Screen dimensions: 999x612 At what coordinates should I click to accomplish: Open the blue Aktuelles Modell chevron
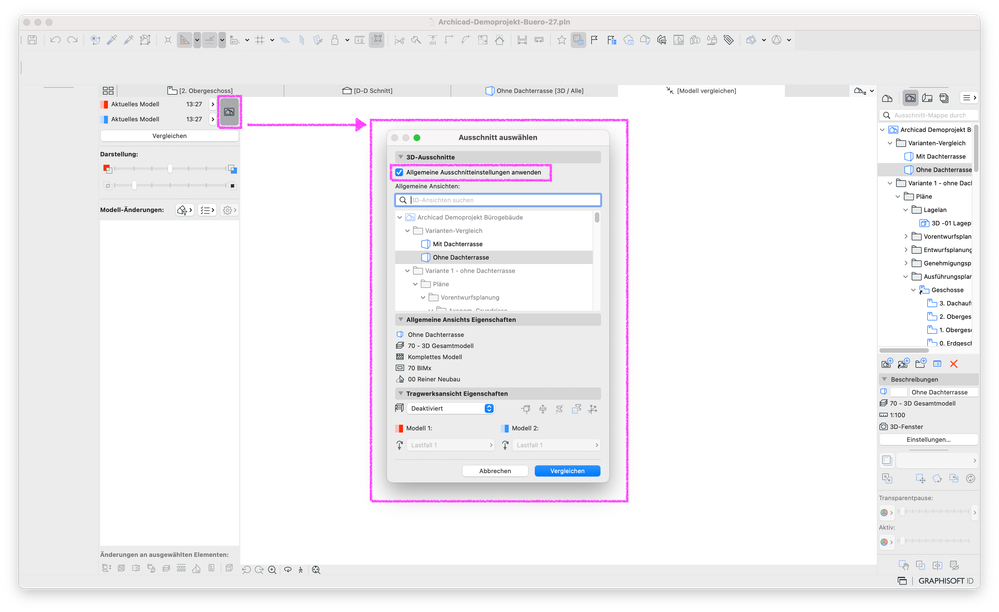[x=213, y=120]
